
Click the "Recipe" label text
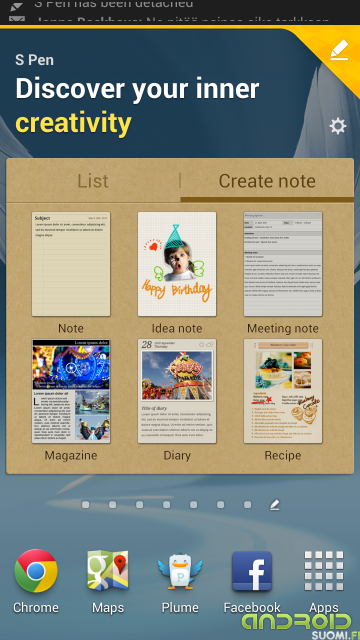283,456
